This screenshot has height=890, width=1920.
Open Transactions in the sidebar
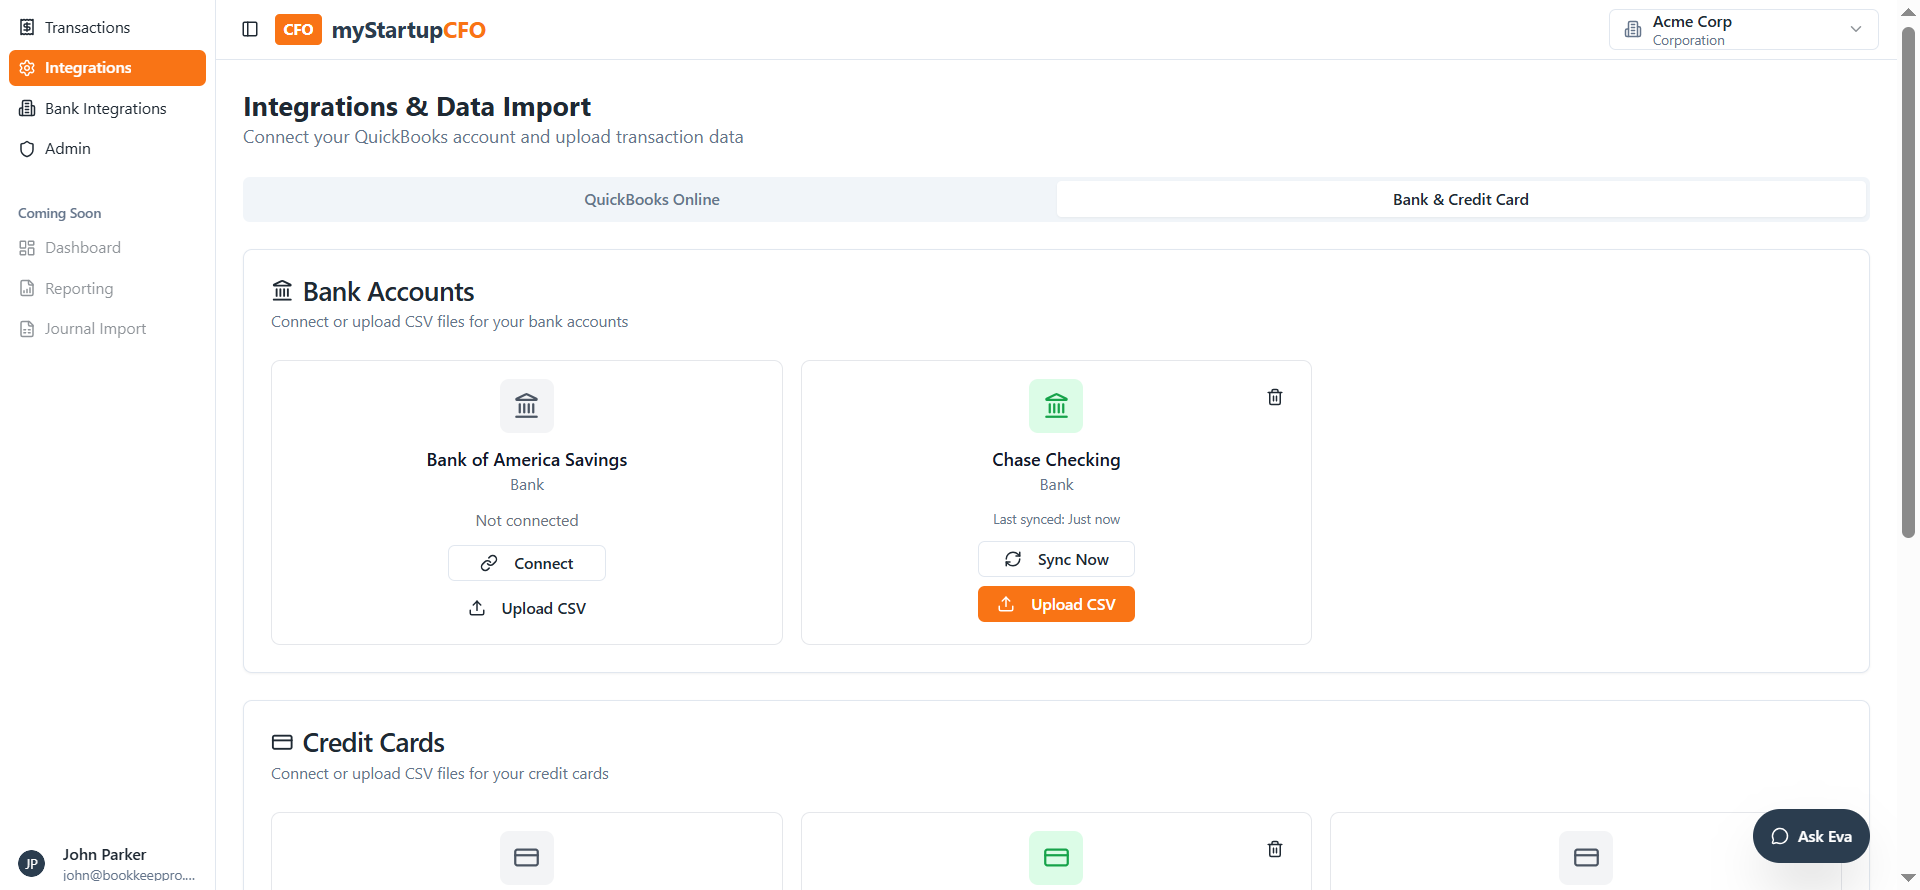pos(87,27)
